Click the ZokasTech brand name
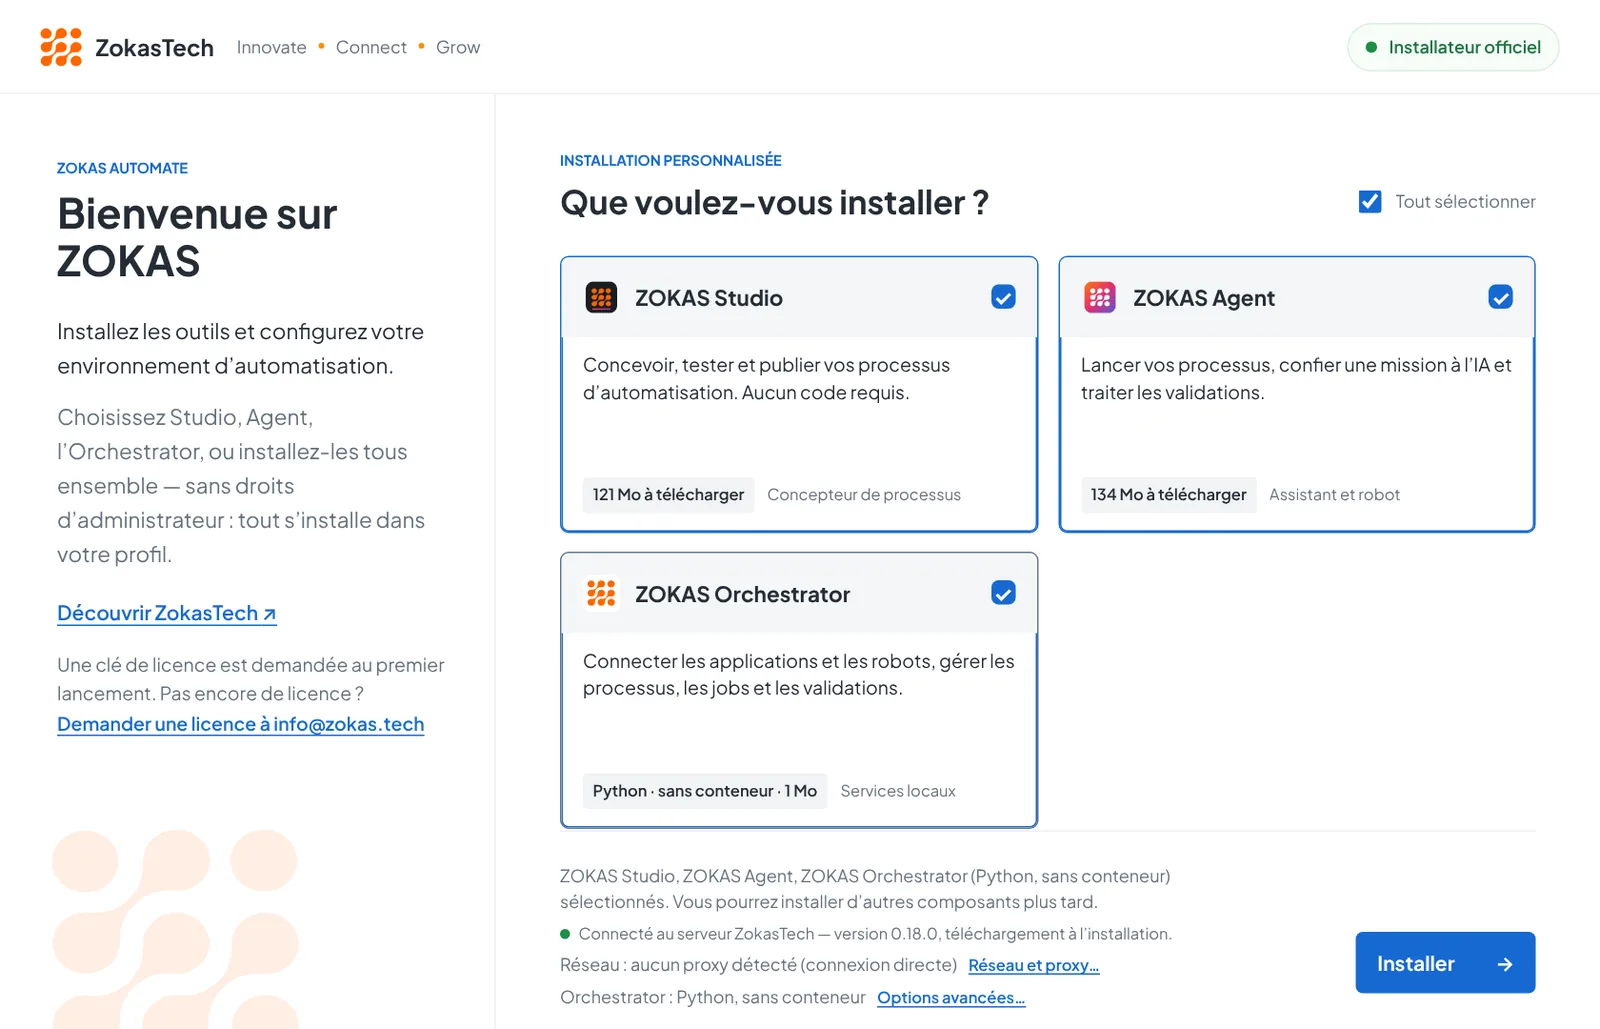The width and height of the screenshot is (1600, 1029). point(154,48)
